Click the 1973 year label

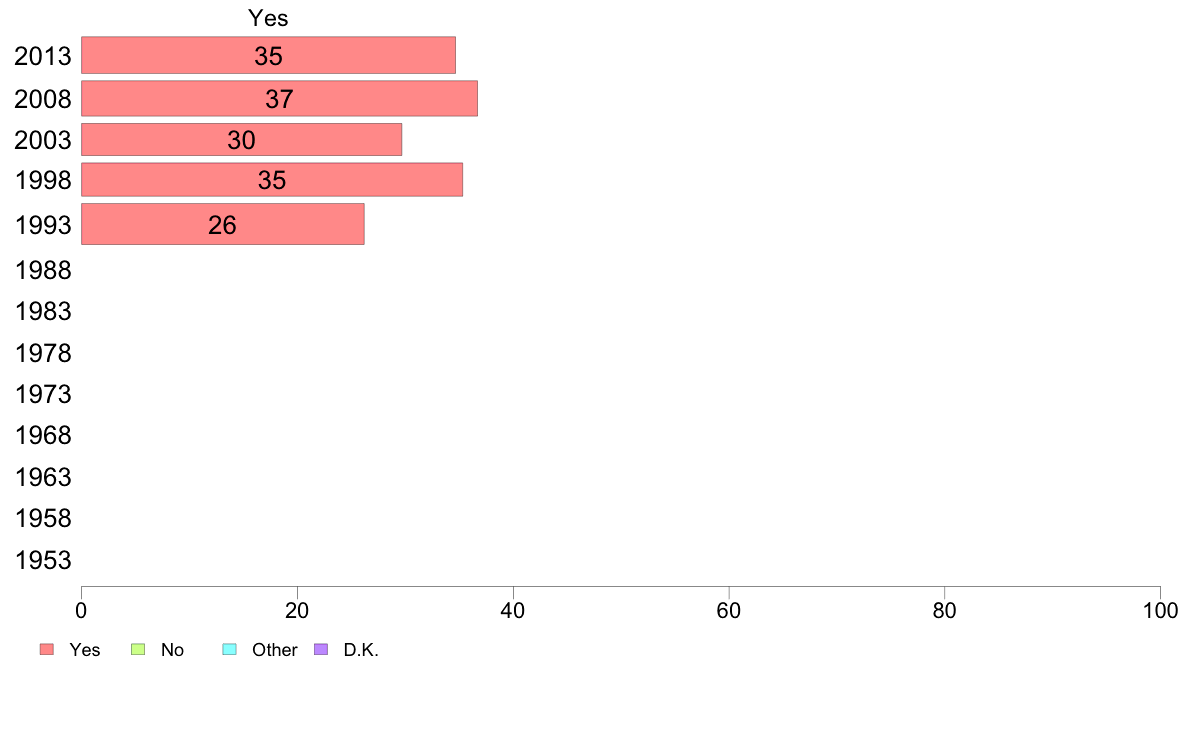(43, 394)
